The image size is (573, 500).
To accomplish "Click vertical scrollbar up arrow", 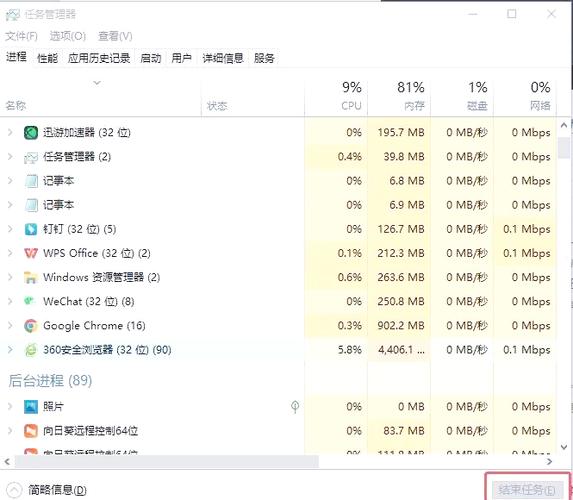I will 564,125.
